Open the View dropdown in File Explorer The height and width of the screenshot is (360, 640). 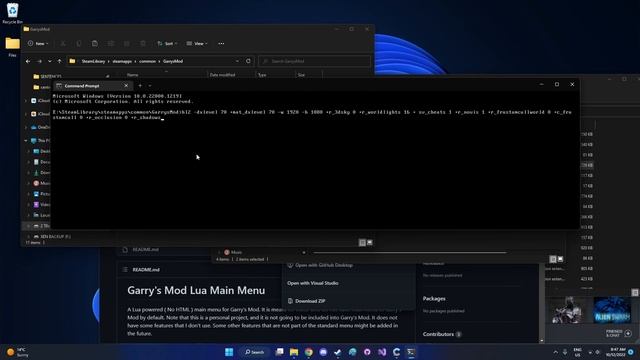(197, 43)
